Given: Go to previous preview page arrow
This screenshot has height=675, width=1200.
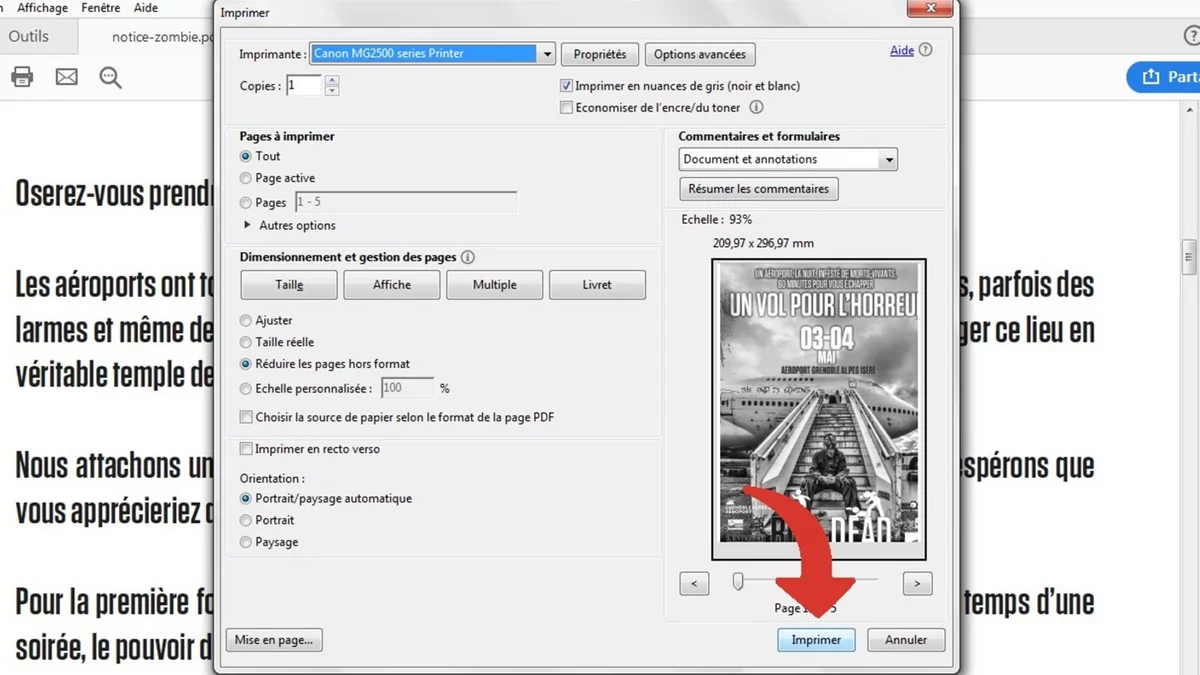Looking at the screenshot, I should pyautogui.click(x=694, y=583).
